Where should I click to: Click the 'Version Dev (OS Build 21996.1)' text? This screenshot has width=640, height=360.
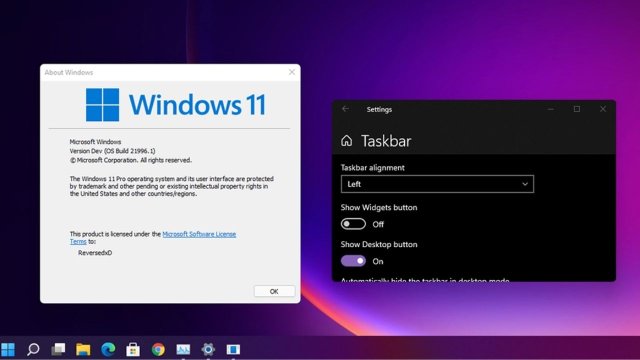click(113, 151)
